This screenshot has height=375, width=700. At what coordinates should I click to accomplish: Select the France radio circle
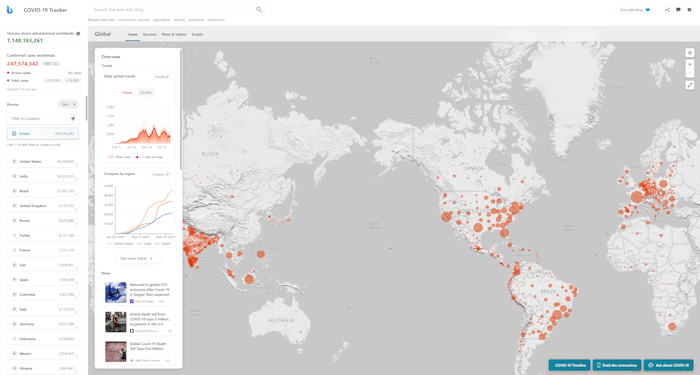tap(14, 250)
